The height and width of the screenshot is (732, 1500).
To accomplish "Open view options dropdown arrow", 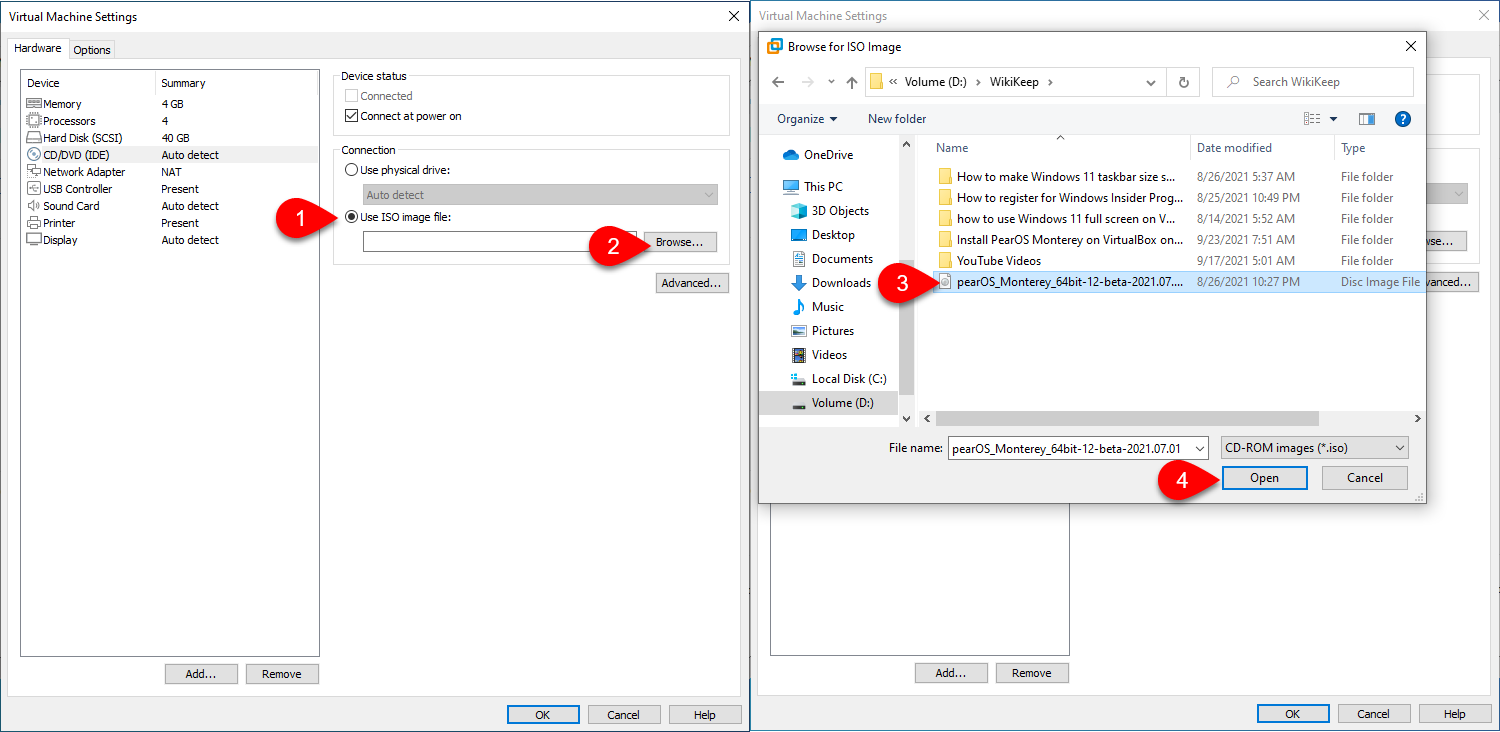I will tap(1333, 119).
